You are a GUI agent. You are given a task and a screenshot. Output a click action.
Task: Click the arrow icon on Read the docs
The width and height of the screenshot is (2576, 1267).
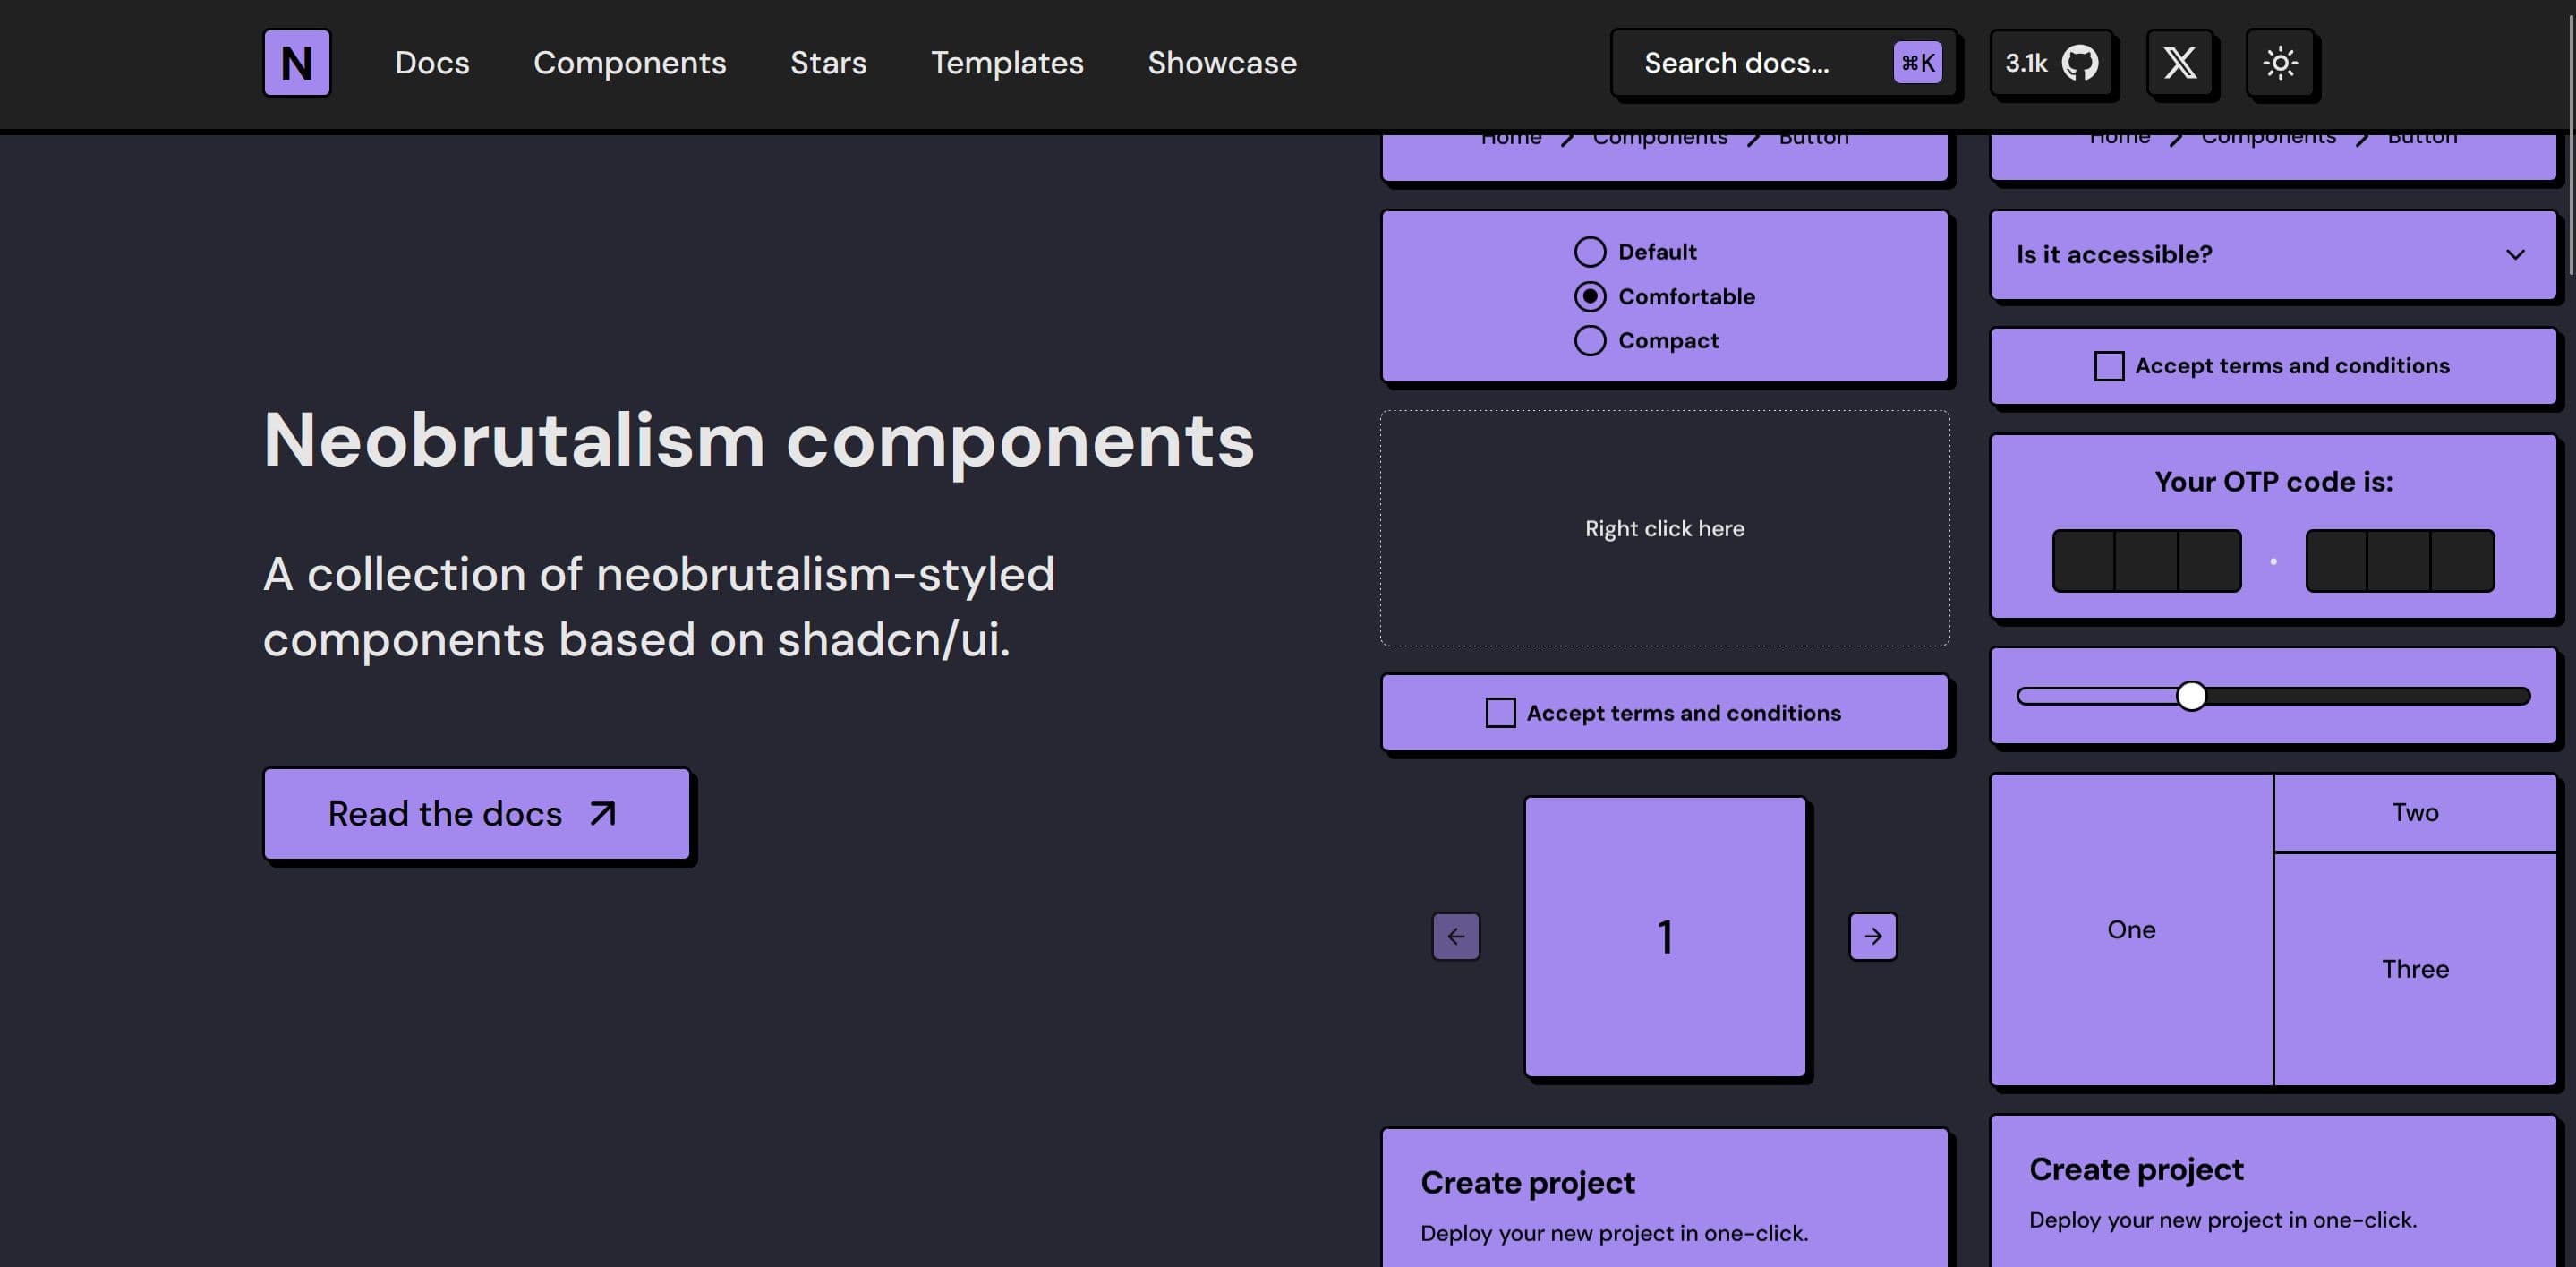(x=602, y=814)
